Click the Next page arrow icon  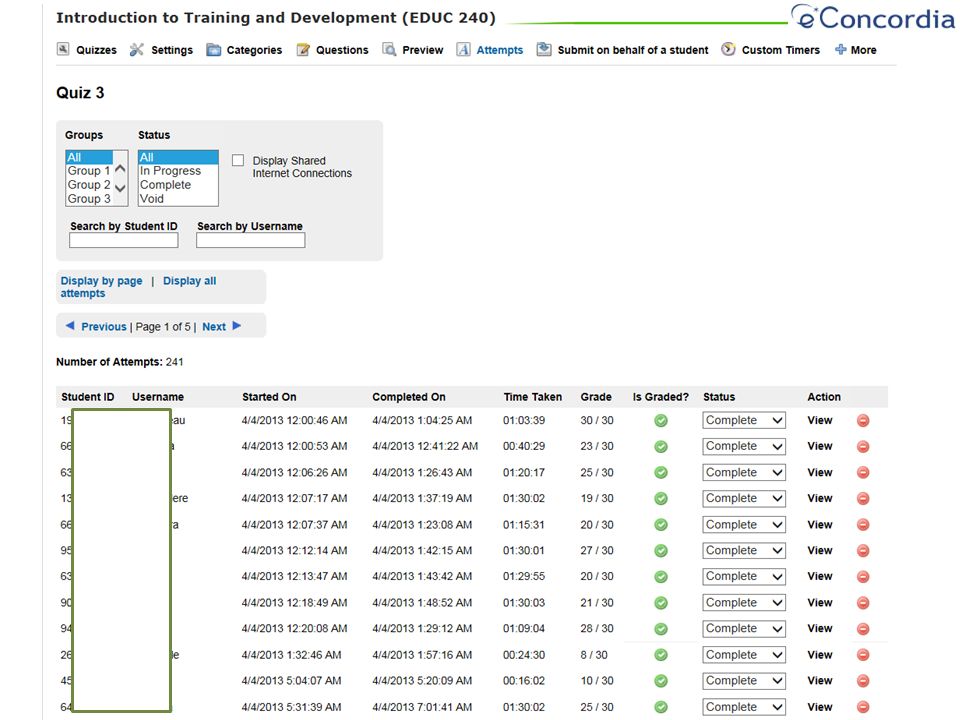tap(237, 326)
